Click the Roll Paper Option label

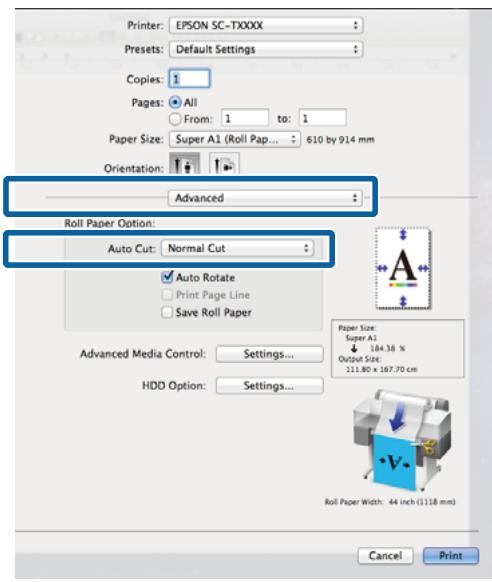click(110, 223)
